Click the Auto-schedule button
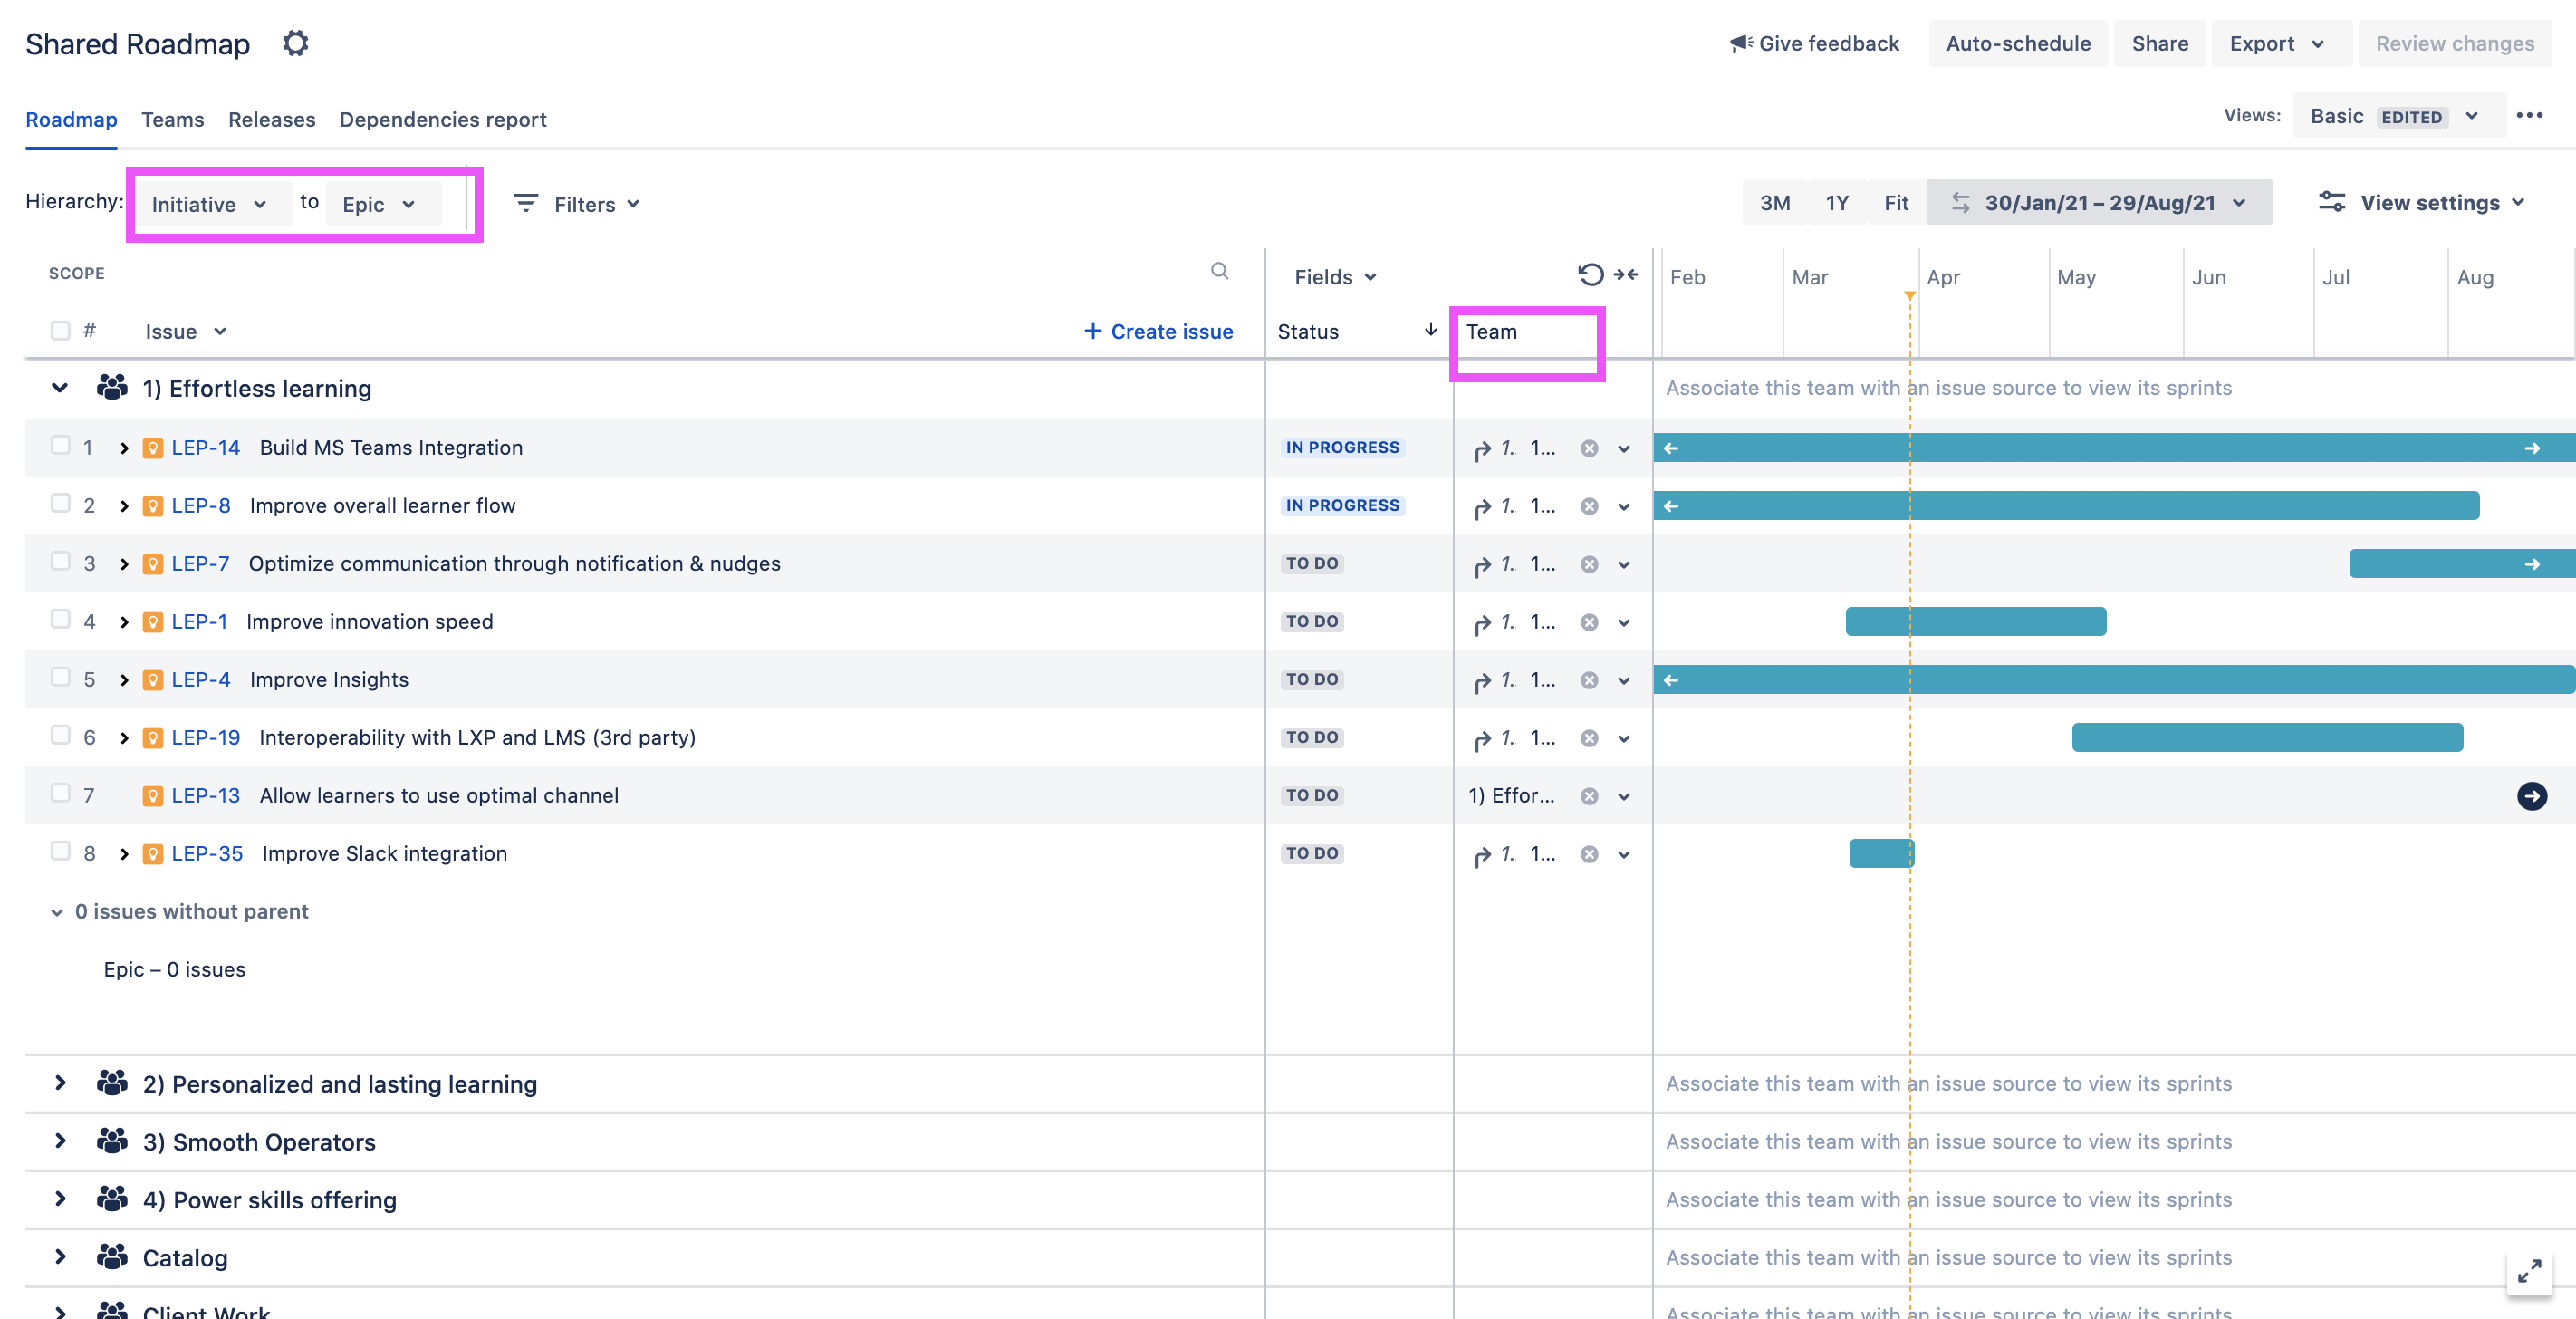Screen dimensions: 2576x1319 click(x=2018, y=43)
